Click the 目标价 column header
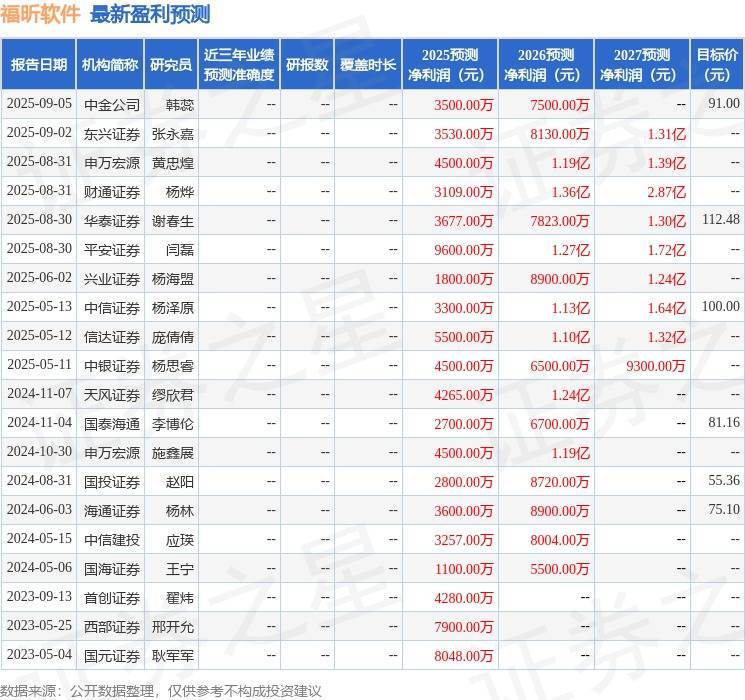The height and width of the screenshot is (700, 745). (717, 64)
